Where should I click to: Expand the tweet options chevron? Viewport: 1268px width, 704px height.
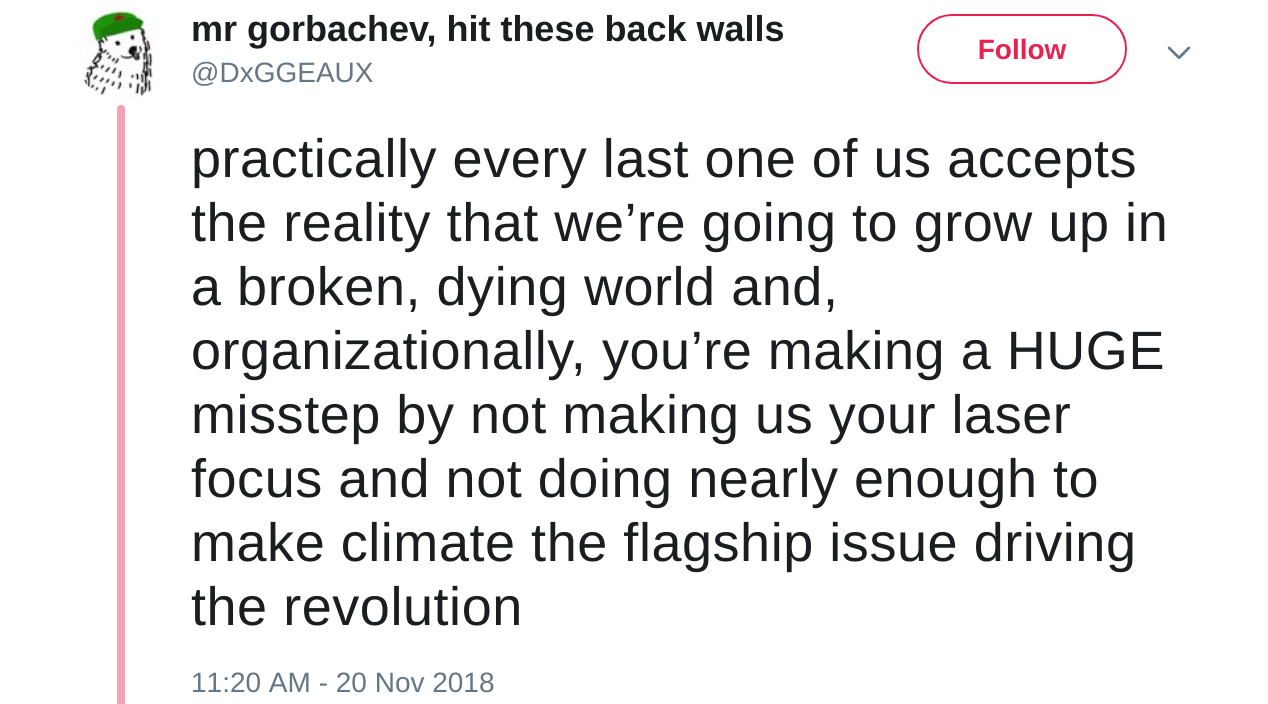[x=1178, y=52]
